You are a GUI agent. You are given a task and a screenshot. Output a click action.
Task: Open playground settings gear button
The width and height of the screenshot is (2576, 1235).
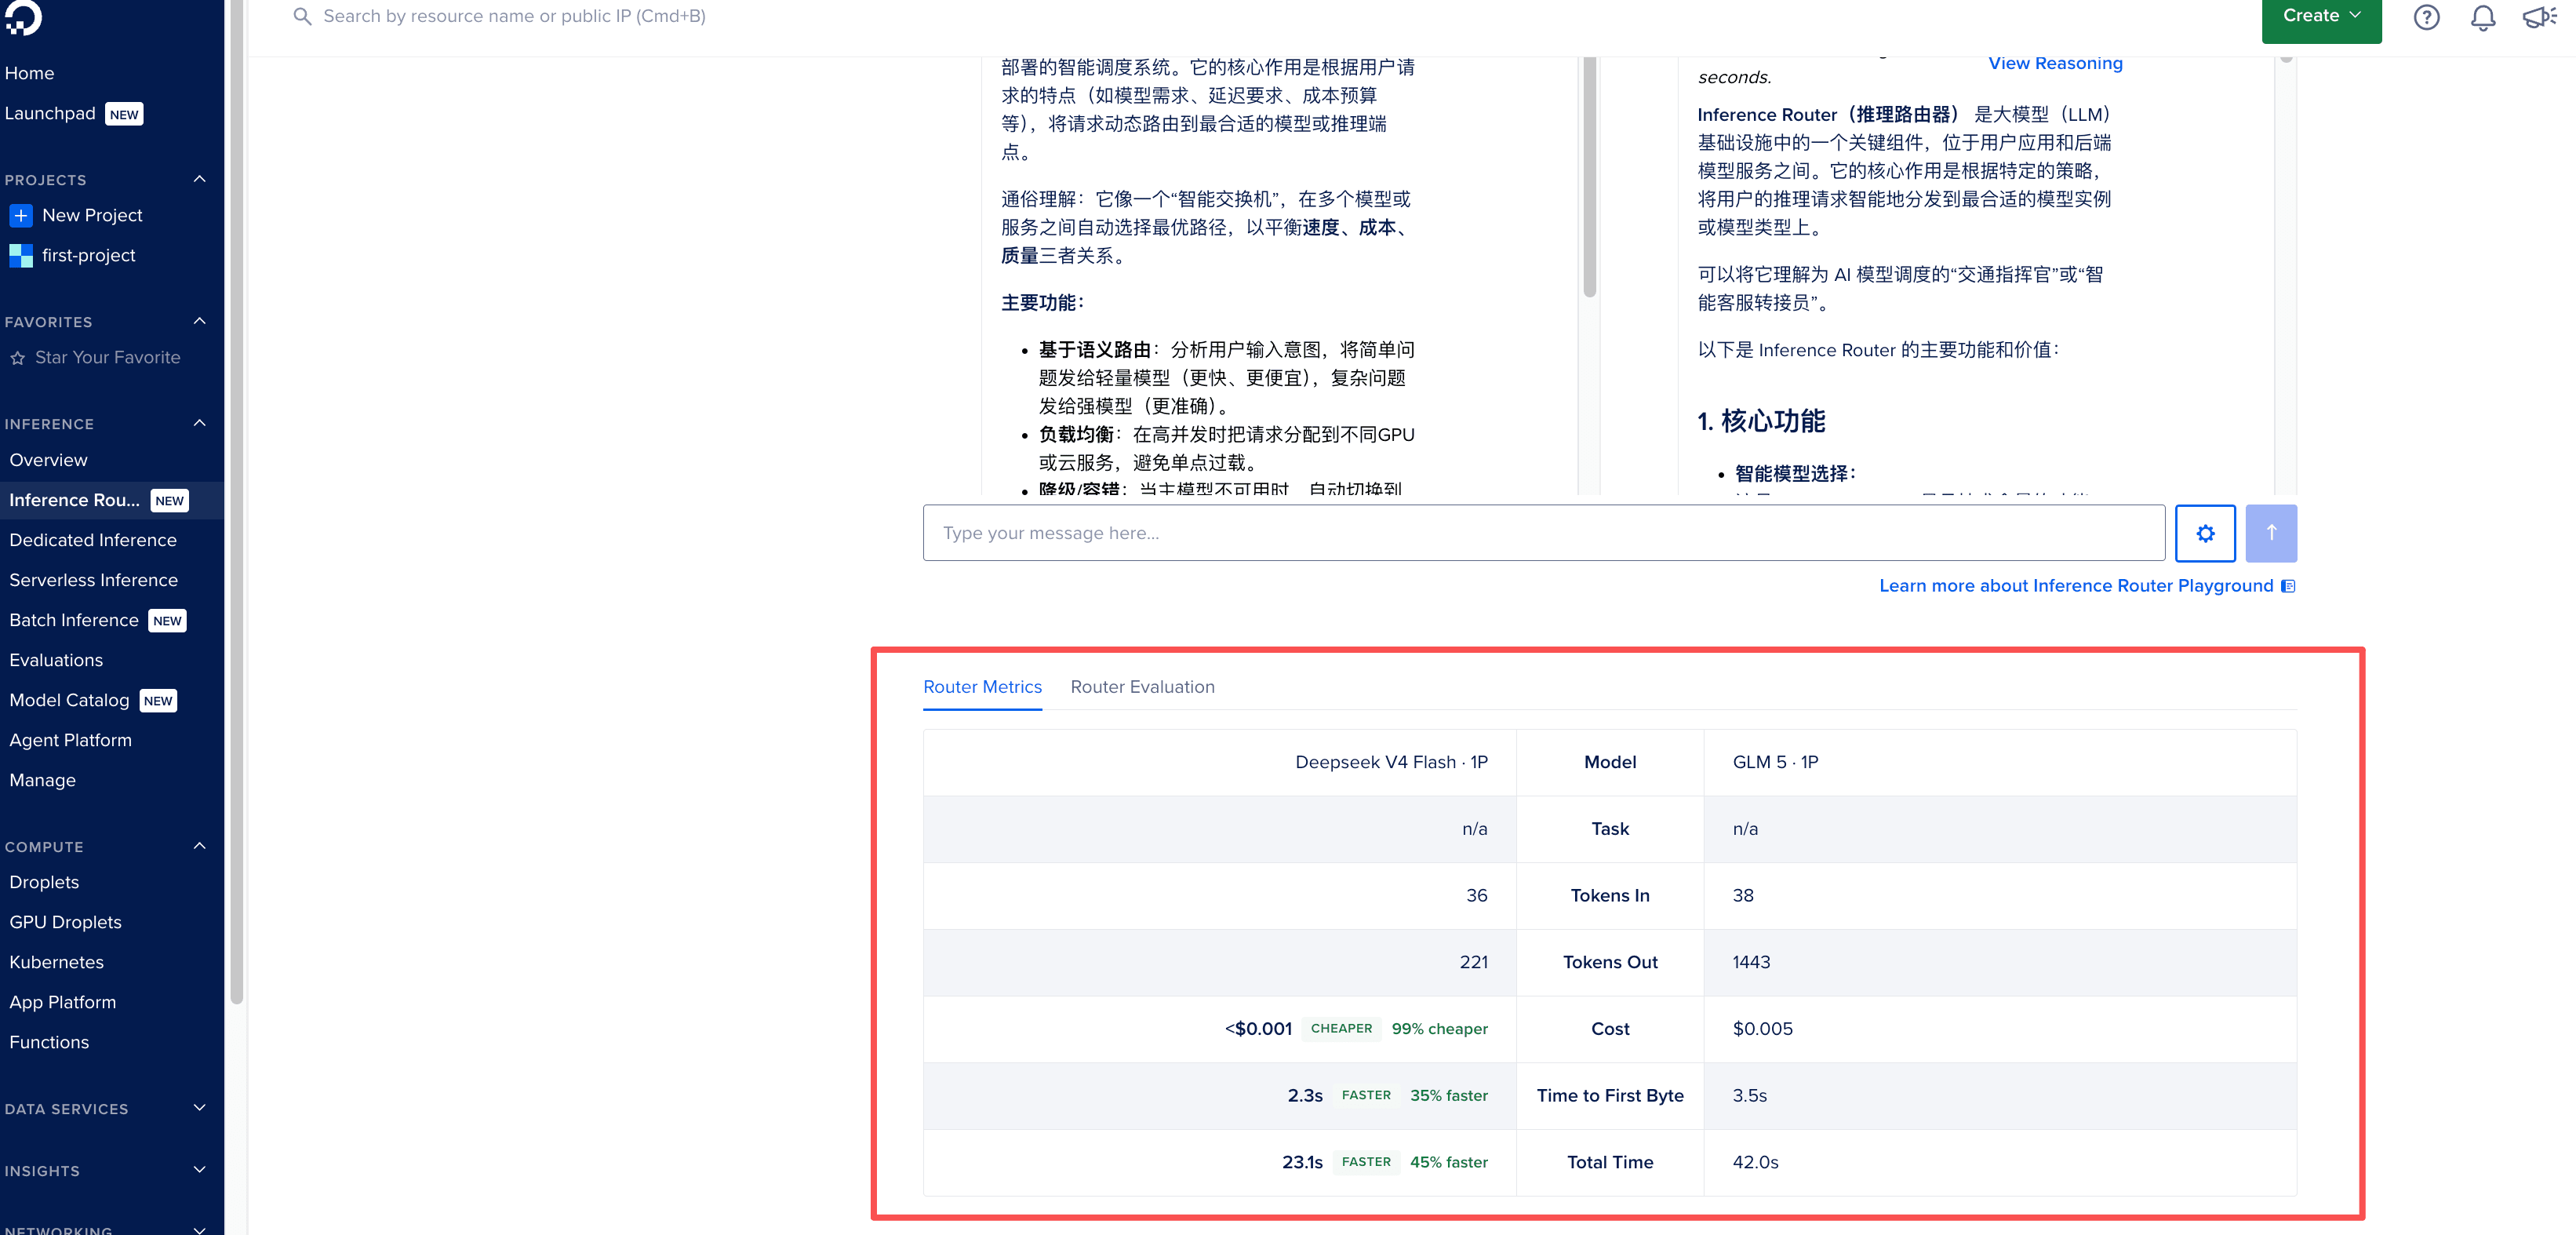[x=2205, y=533]
